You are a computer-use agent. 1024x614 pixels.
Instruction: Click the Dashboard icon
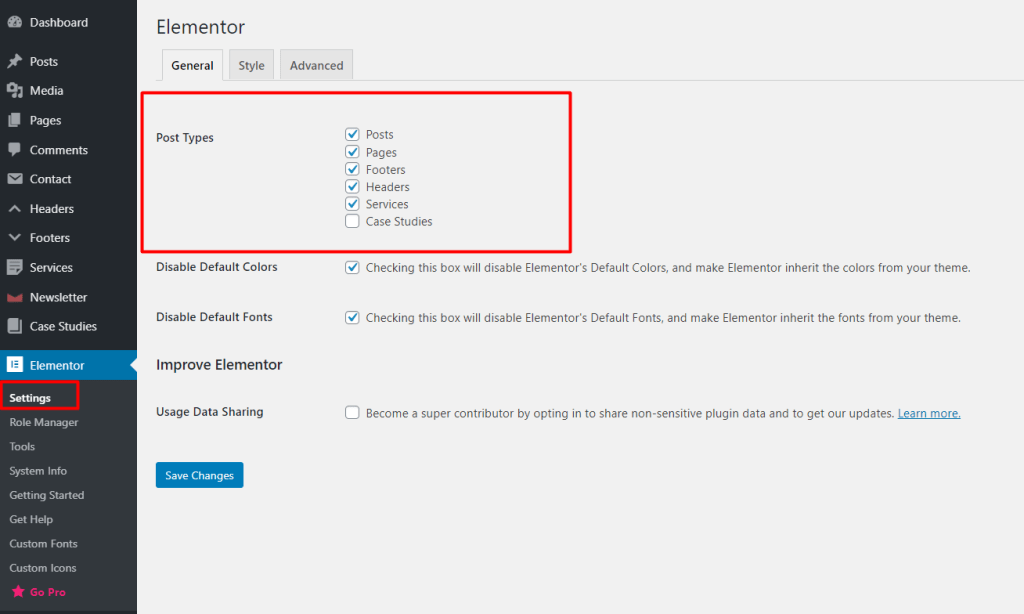coord(14,22)
